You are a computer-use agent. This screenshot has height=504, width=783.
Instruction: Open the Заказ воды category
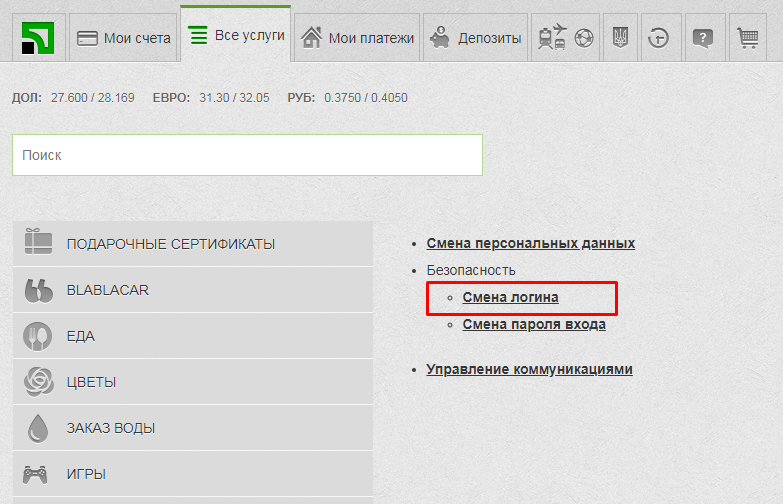193,428
